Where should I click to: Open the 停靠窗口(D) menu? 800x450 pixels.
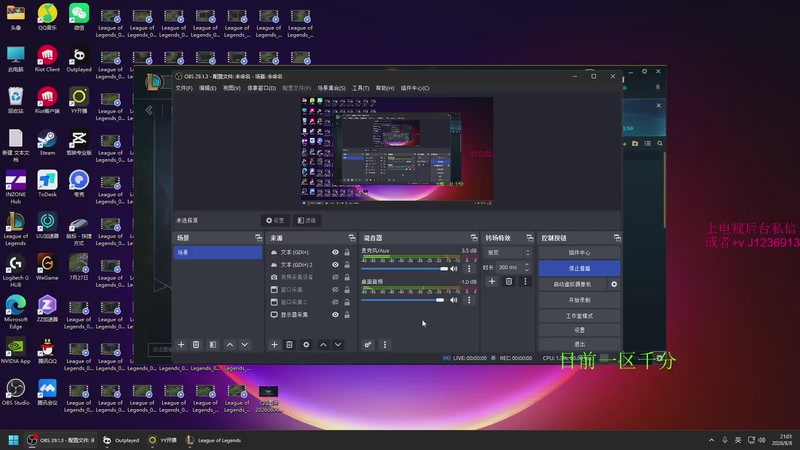261,88
